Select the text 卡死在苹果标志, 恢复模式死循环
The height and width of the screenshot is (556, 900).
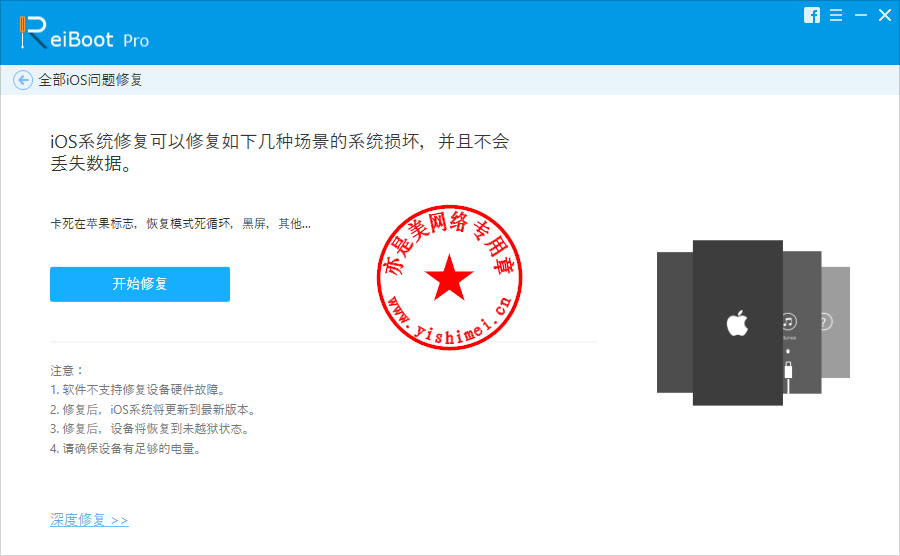click(x=141, y=224)
